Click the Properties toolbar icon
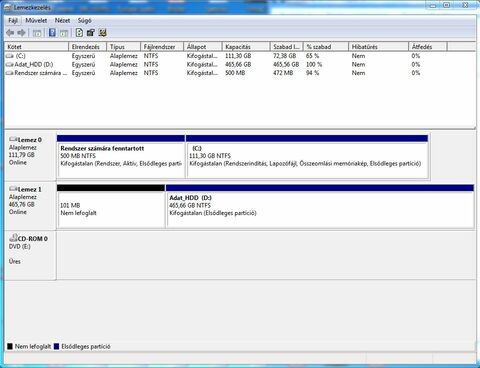Image resolution: width=480 pixels, height=368 pixels. coord(91,33)
